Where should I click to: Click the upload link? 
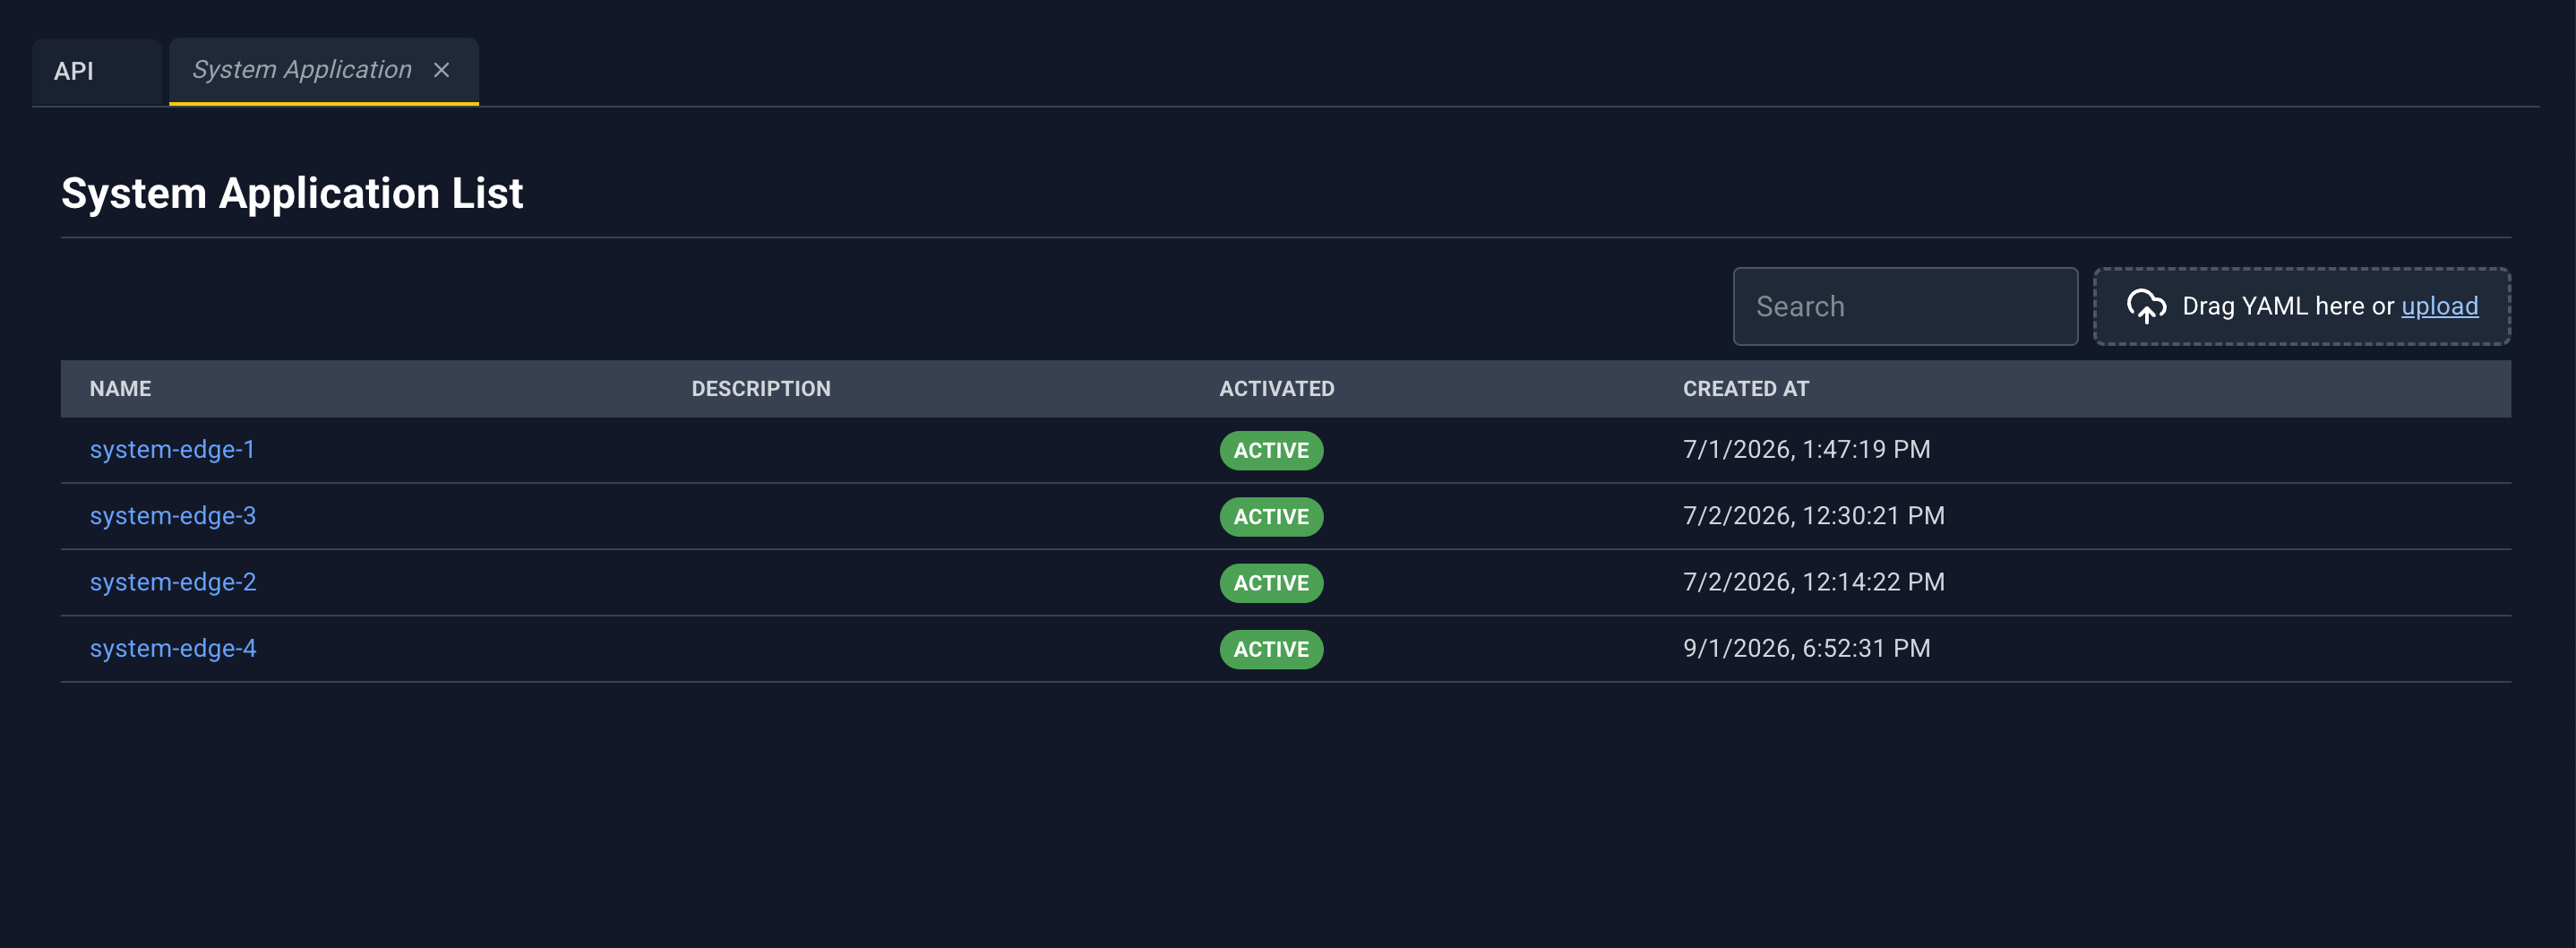(2439, 306)
